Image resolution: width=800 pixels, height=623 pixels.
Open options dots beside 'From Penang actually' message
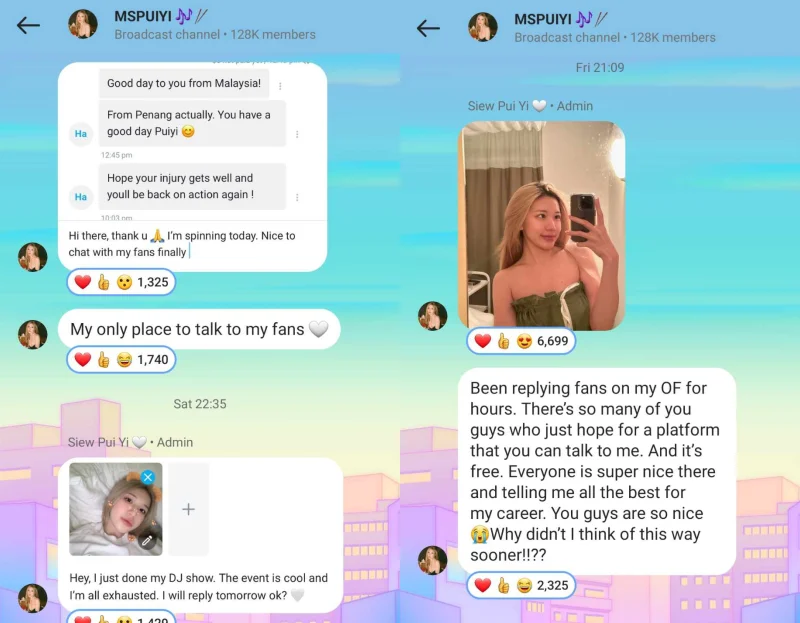pos(297,134)
